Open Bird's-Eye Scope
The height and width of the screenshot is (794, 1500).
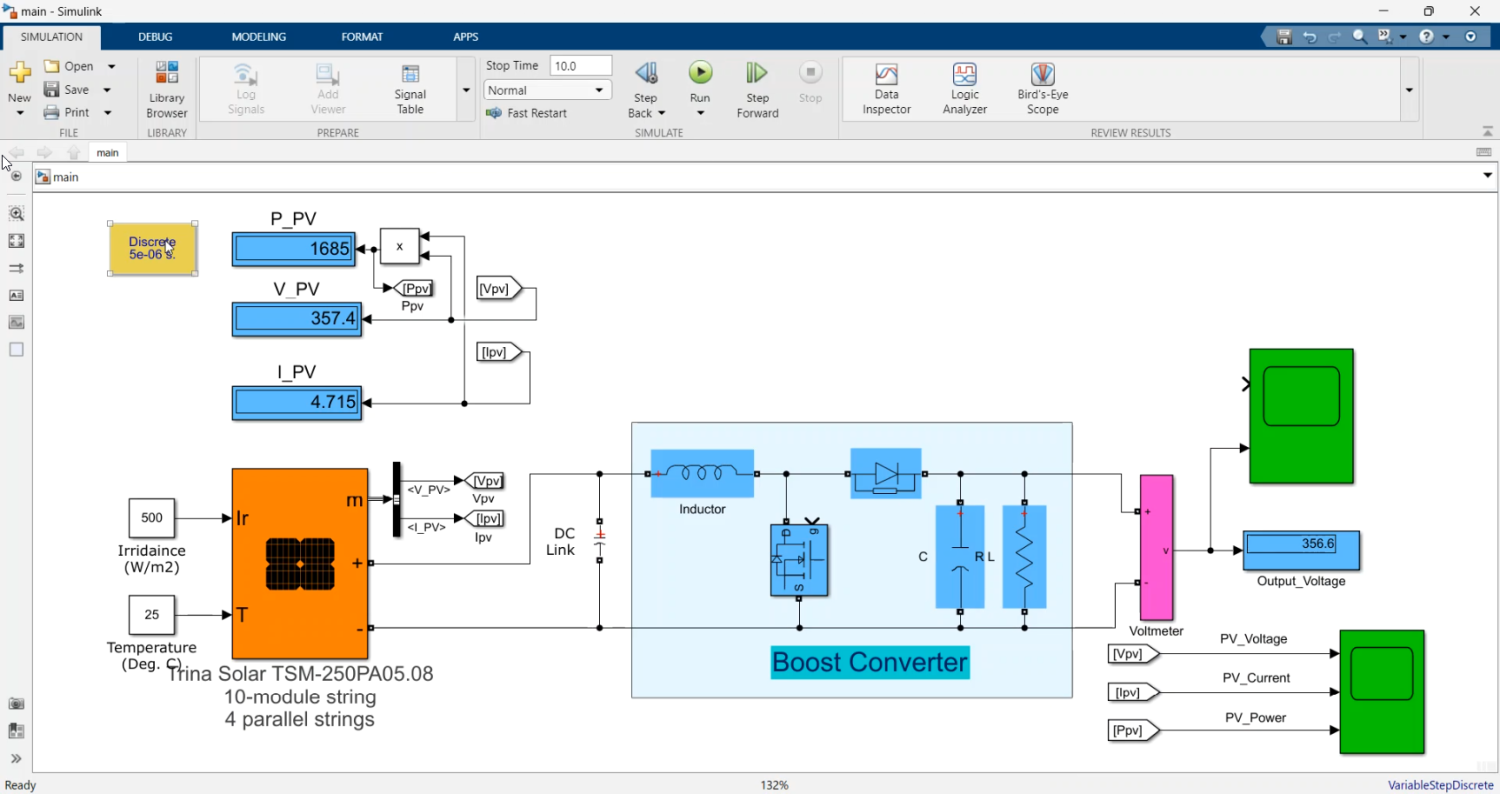1042,89
